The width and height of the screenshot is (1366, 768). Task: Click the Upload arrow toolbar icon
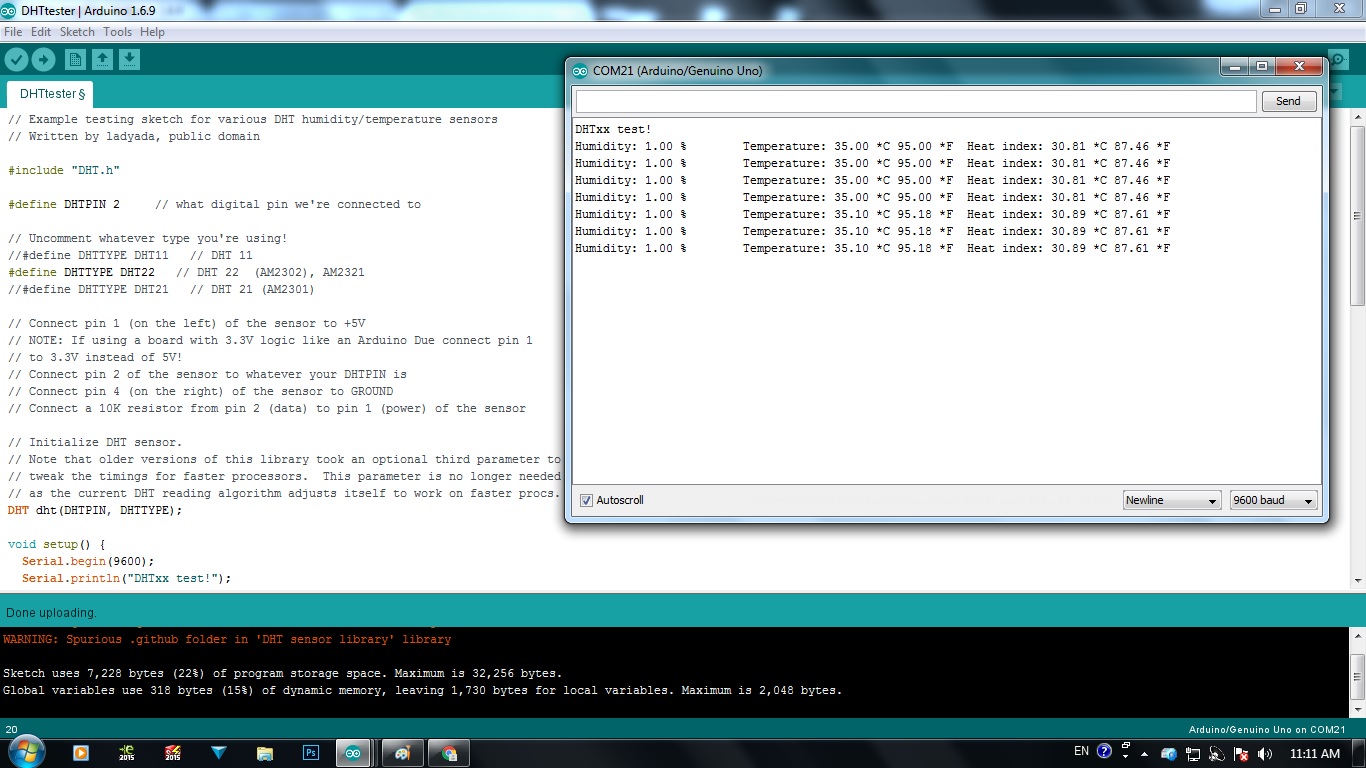tap(43, 60)
